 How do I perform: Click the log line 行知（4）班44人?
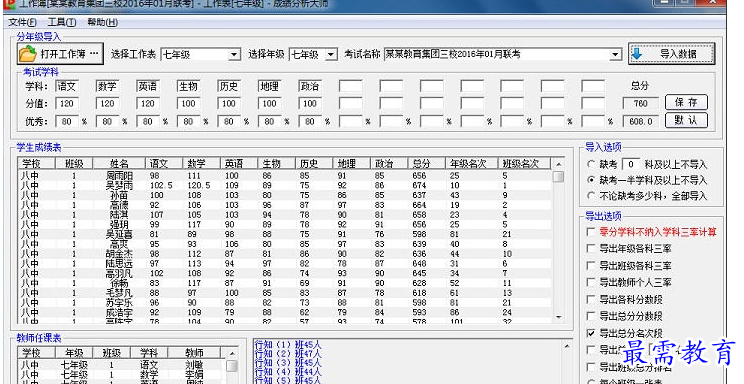(288, 372)
